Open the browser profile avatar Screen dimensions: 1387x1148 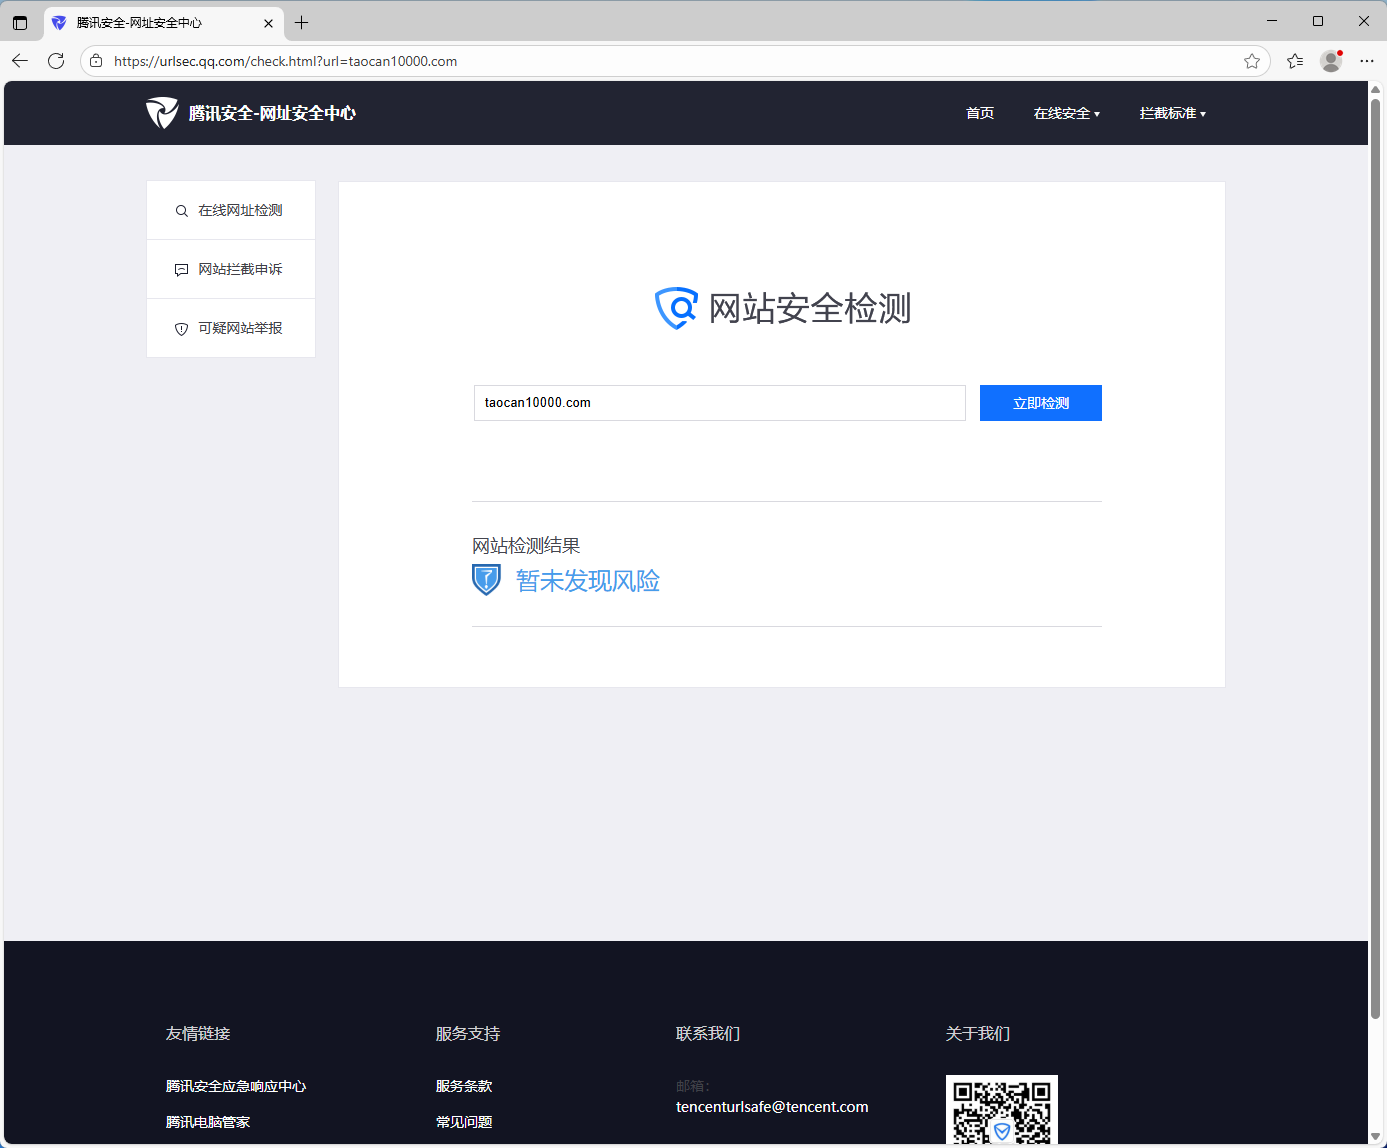(x=1331, y=61)
